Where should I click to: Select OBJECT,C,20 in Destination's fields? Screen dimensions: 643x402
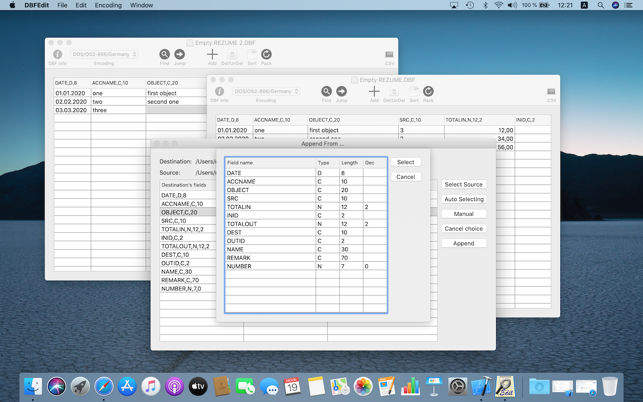pyautogui.click(x=188, y=212)
